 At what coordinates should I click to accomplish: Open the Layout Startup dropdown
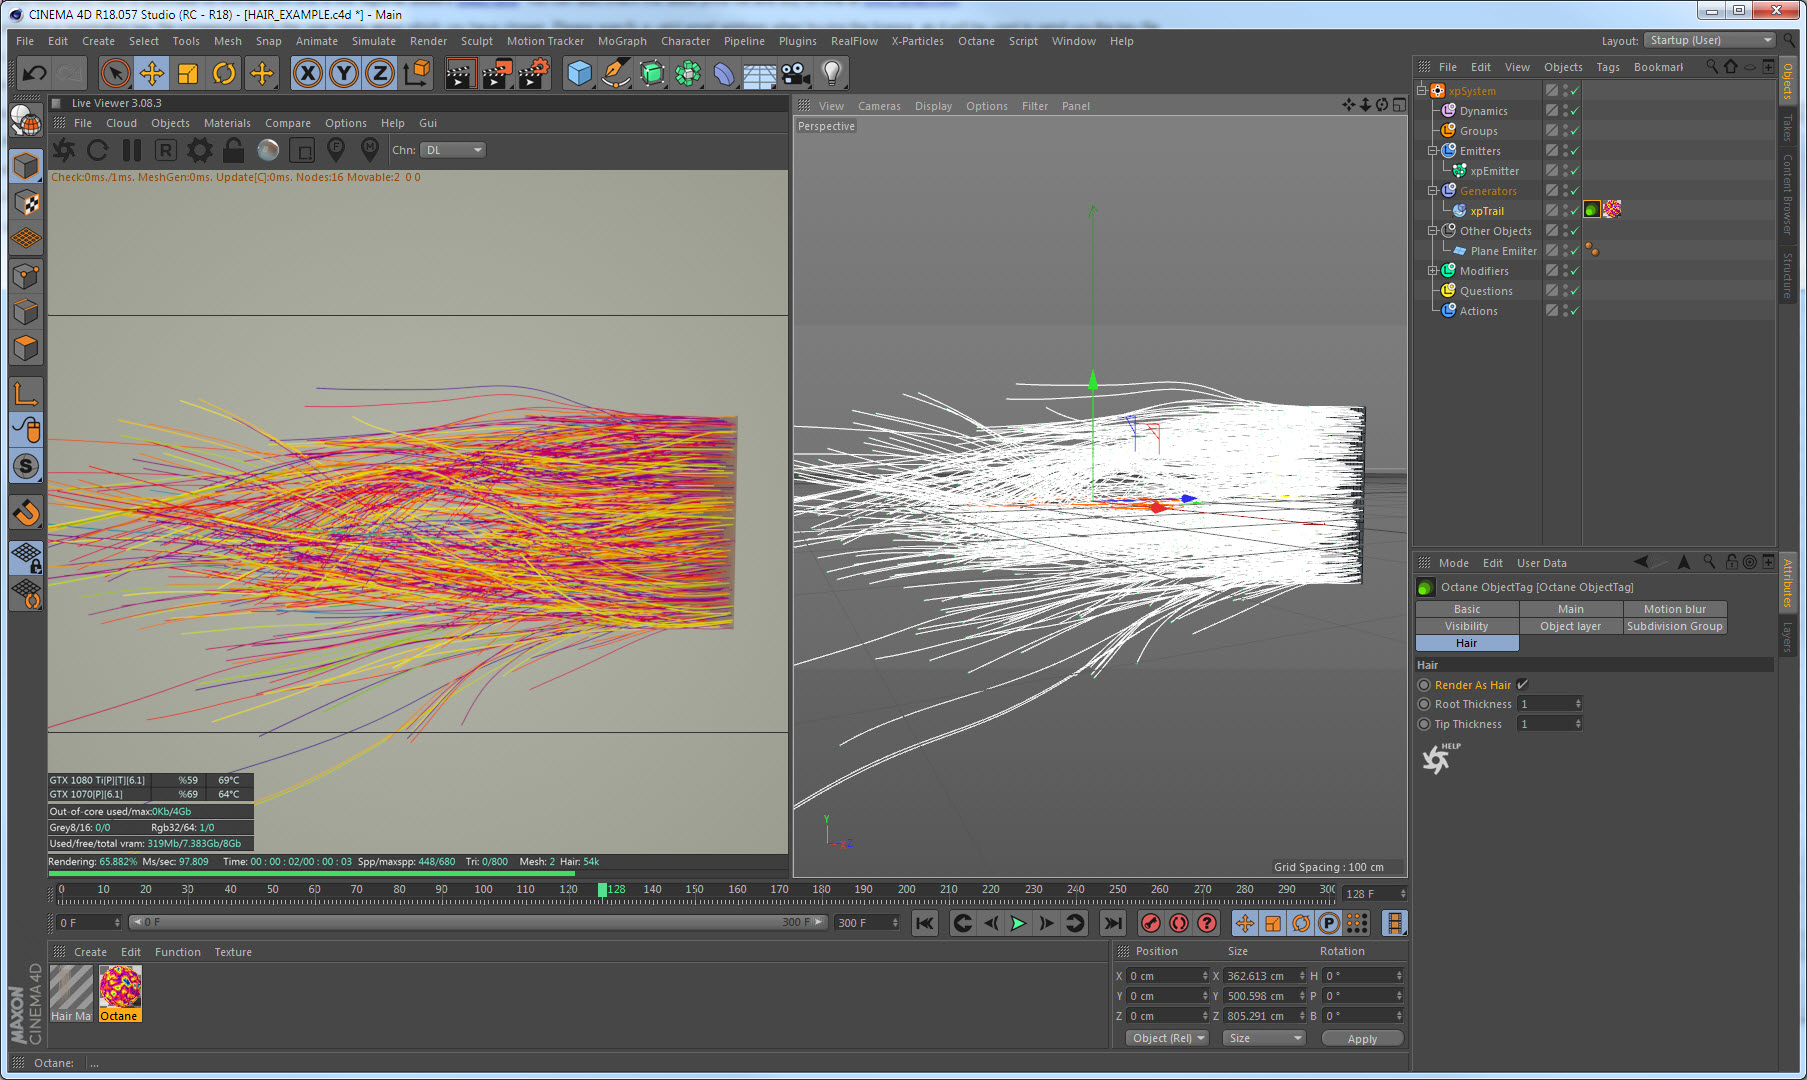[x=1710, y=41]
